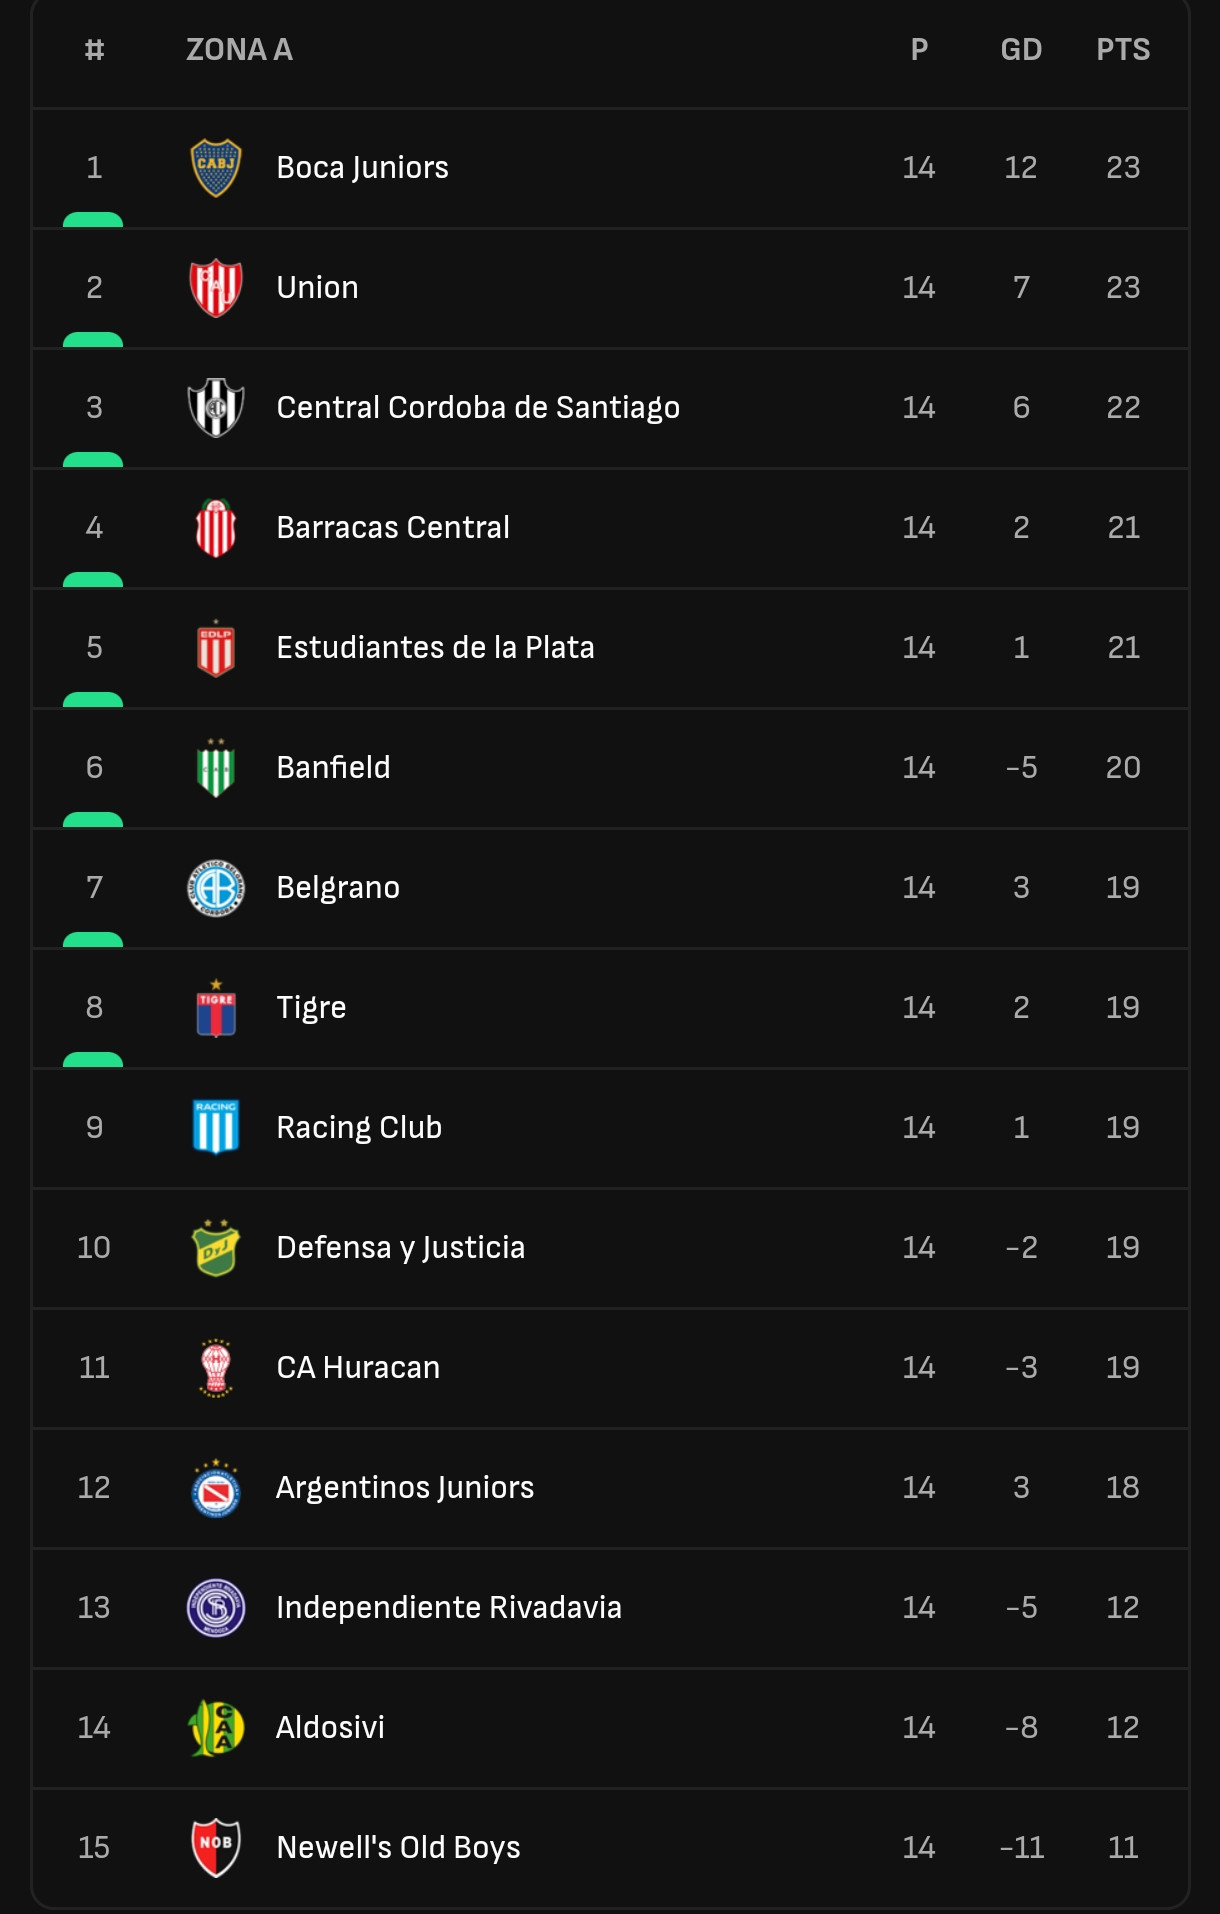Tap the Aldosivi team logo
1220x1914 pixels.
pos(216,1728)
